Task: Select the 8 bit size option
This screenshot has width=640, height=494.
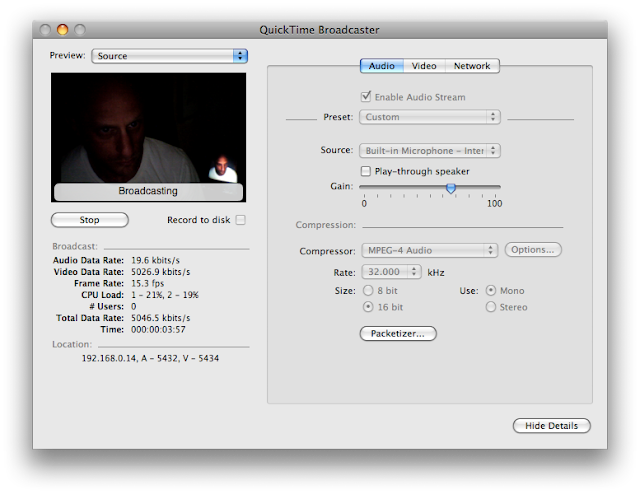Action: pos(368,290)
